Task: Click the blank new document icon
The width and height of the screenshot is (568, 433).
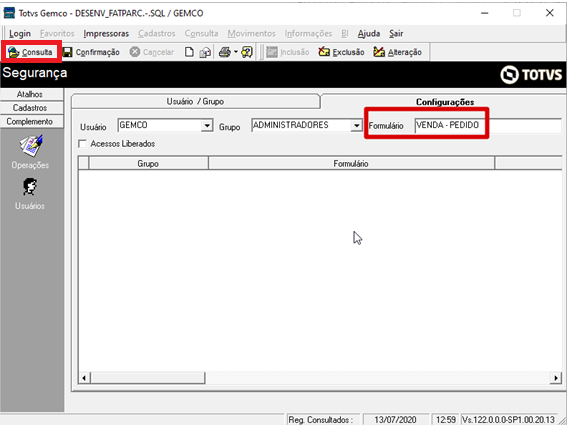Action: pos(189,52)
